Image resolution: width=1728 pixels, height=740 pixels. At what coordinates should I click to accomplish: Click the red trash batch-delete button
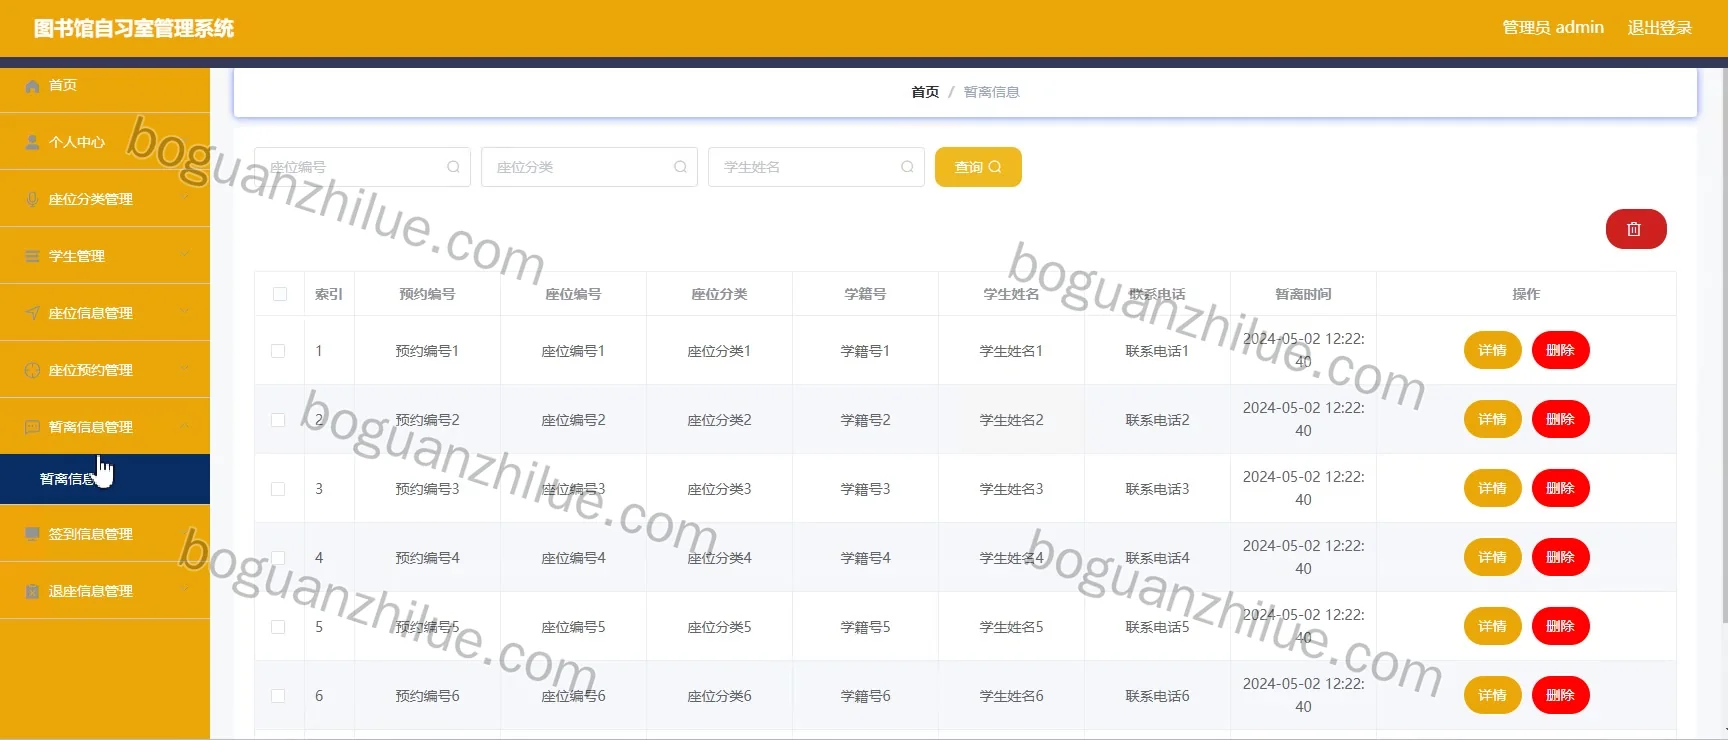click(x=1636, y=229)
